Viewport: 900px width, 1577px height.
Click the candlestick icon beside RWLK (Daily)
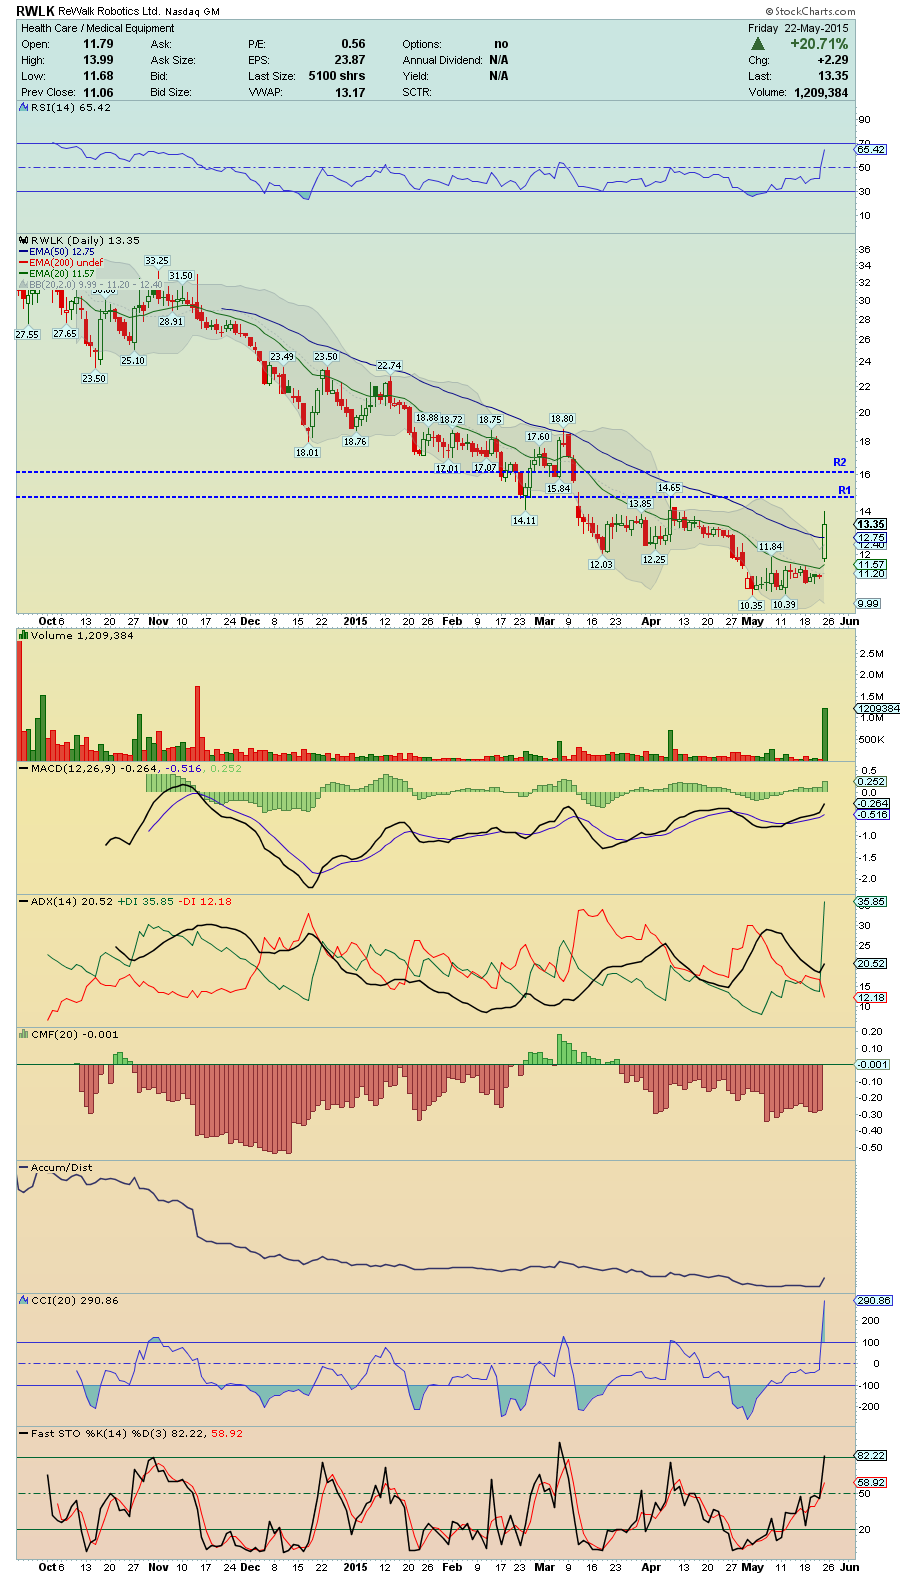coord(24,240)
